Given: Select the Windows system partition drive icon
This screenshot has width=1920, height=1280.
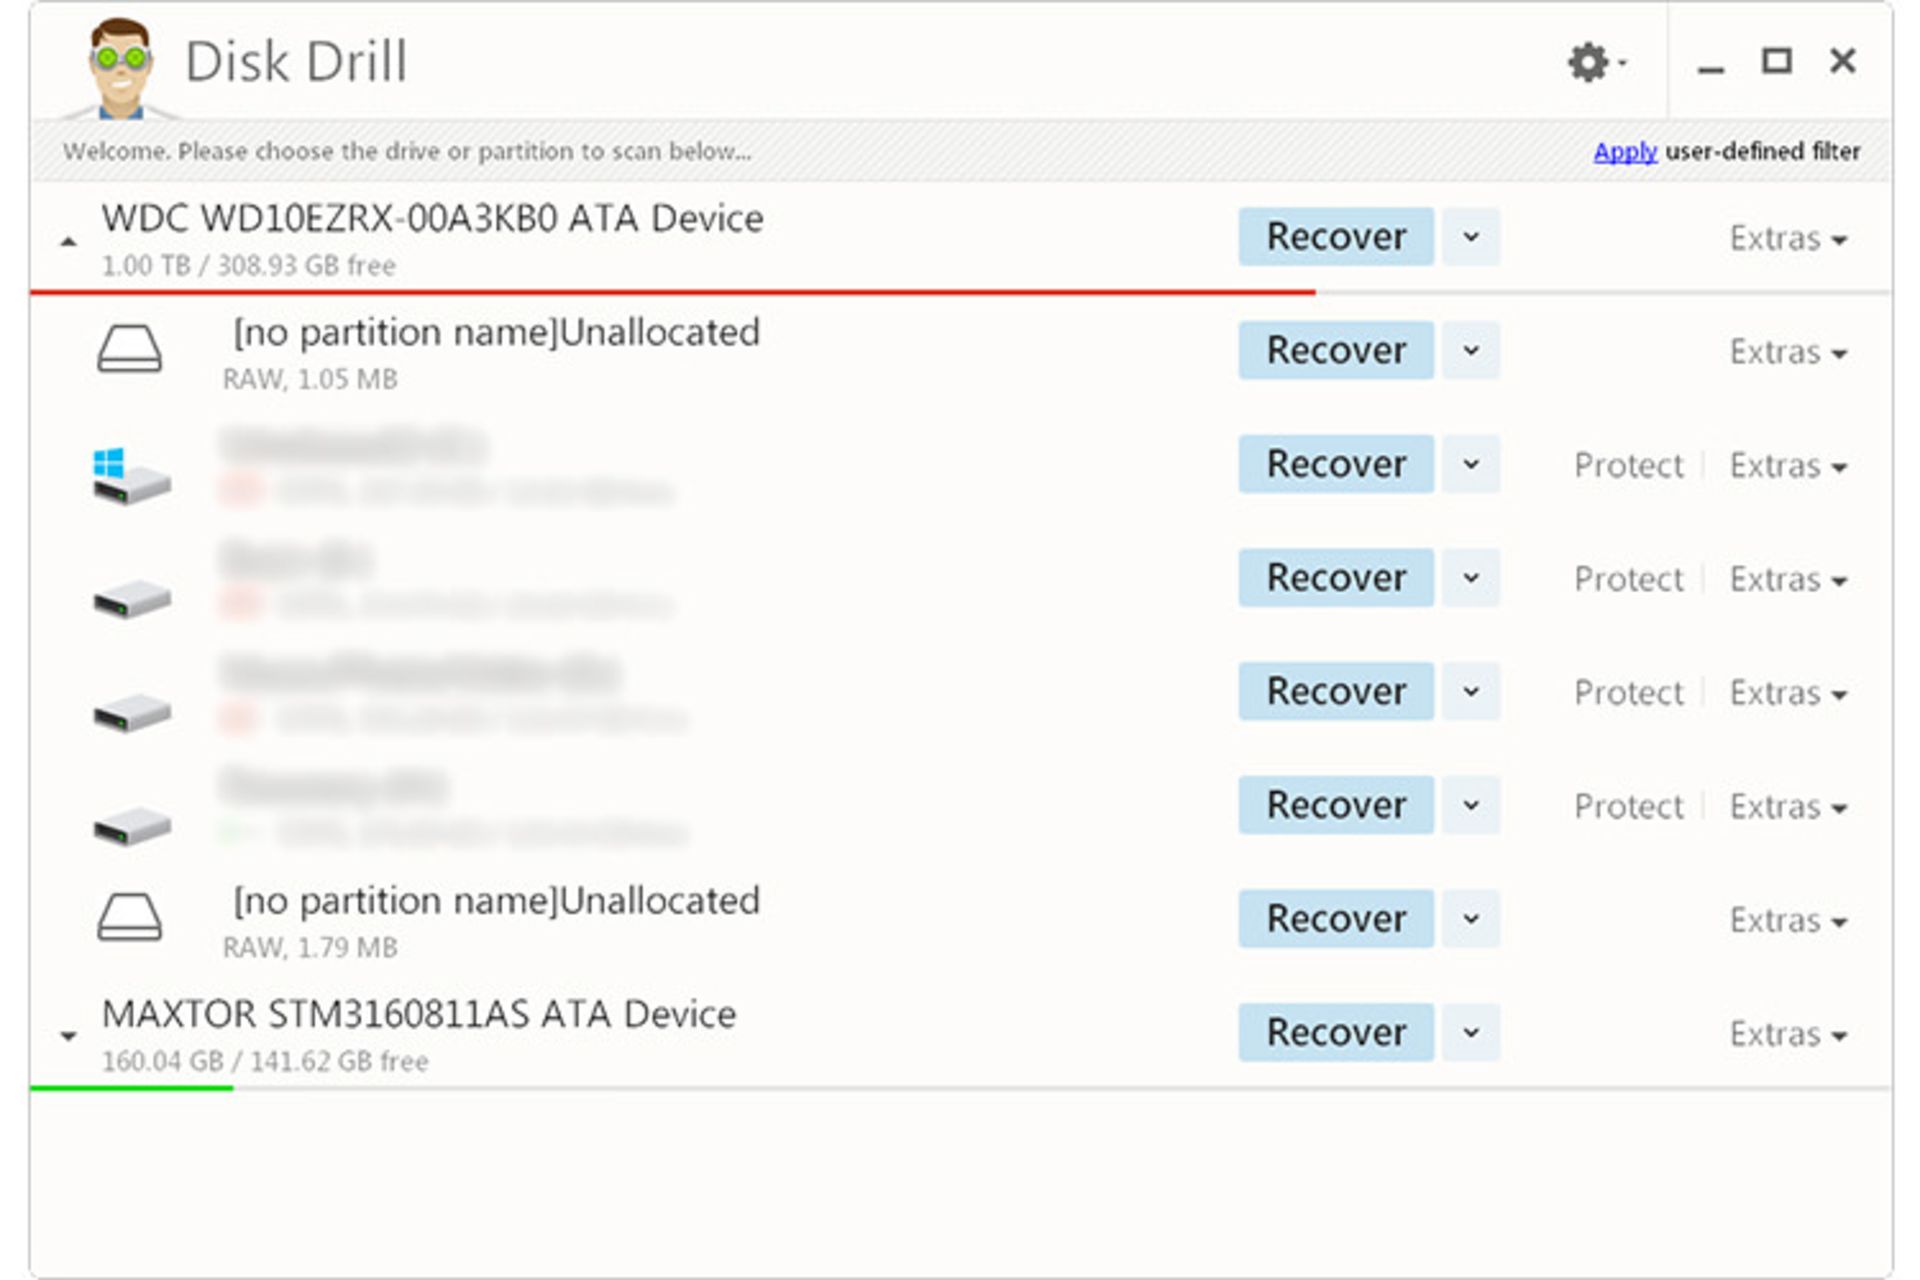Looking at the screenshot, I should click(x=130, y=476).
